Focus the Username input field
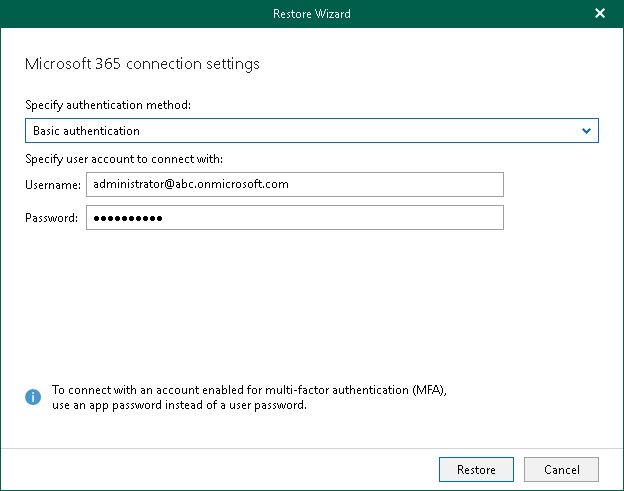 [x=294, y=184]
